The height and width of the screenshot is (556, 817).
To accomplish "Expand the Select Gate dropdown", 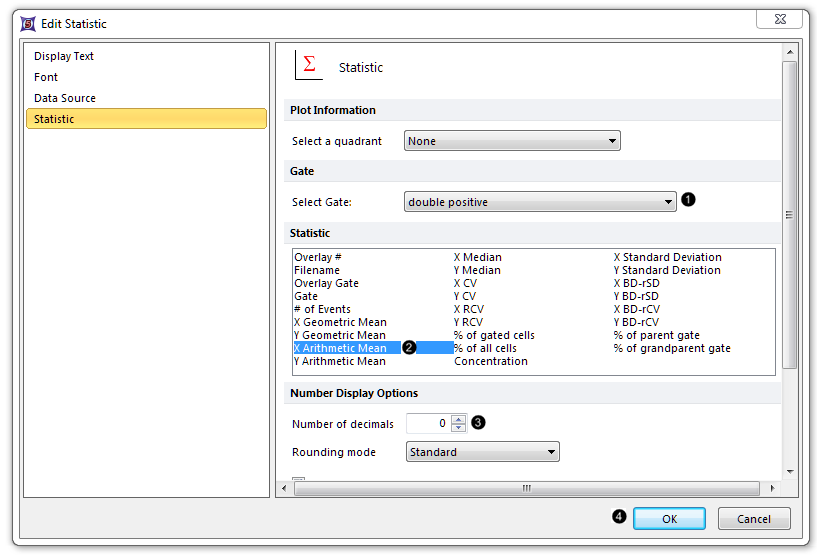I will tap(540, 202).
